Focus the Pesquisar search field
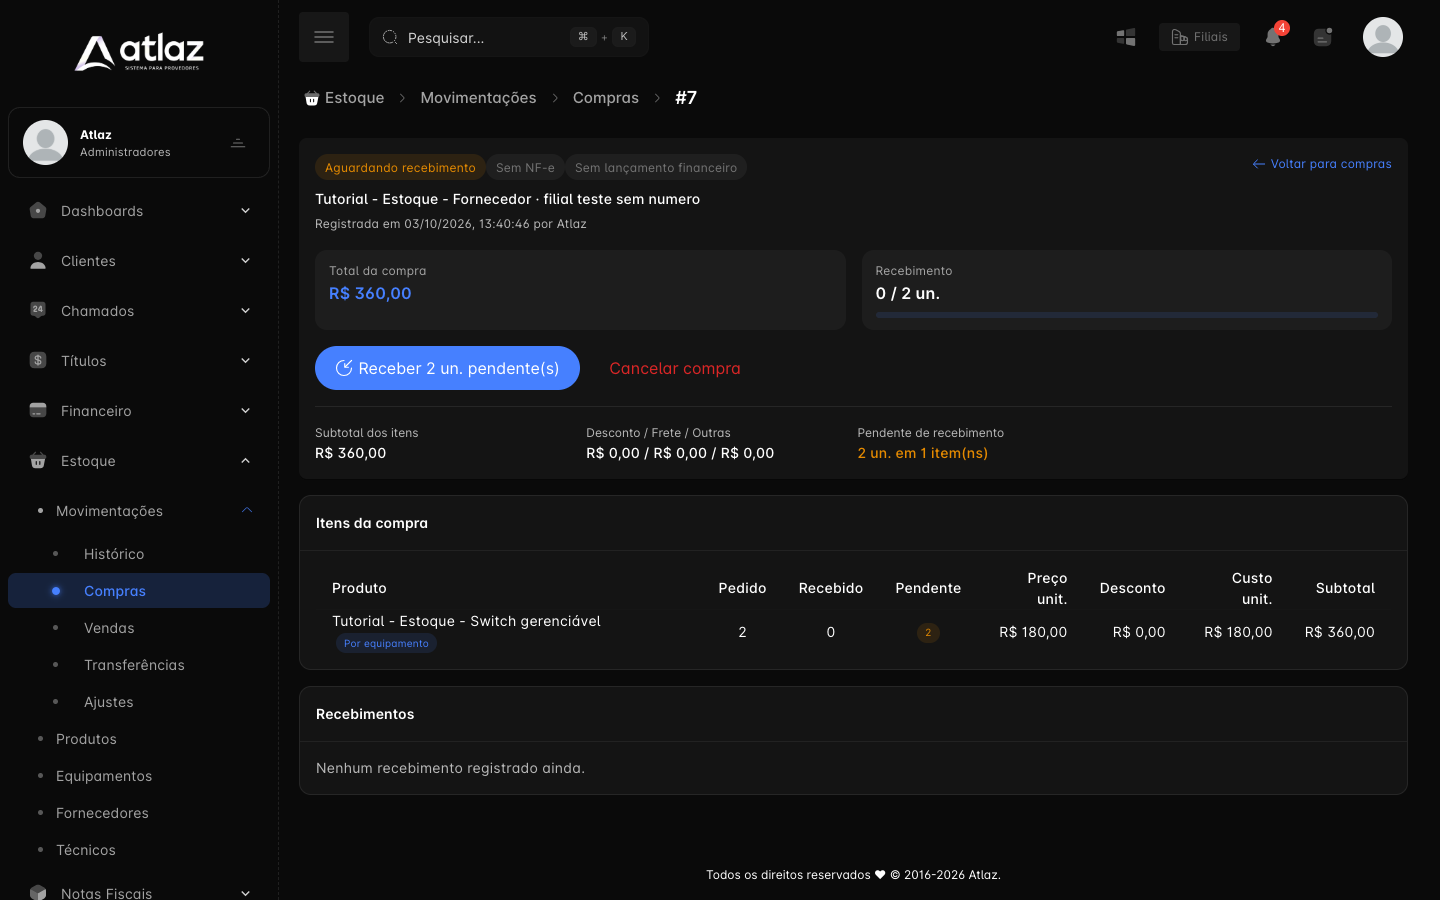Image resolution: width=1440 pixels, height=900 pixels. click(x=509, y=37)
